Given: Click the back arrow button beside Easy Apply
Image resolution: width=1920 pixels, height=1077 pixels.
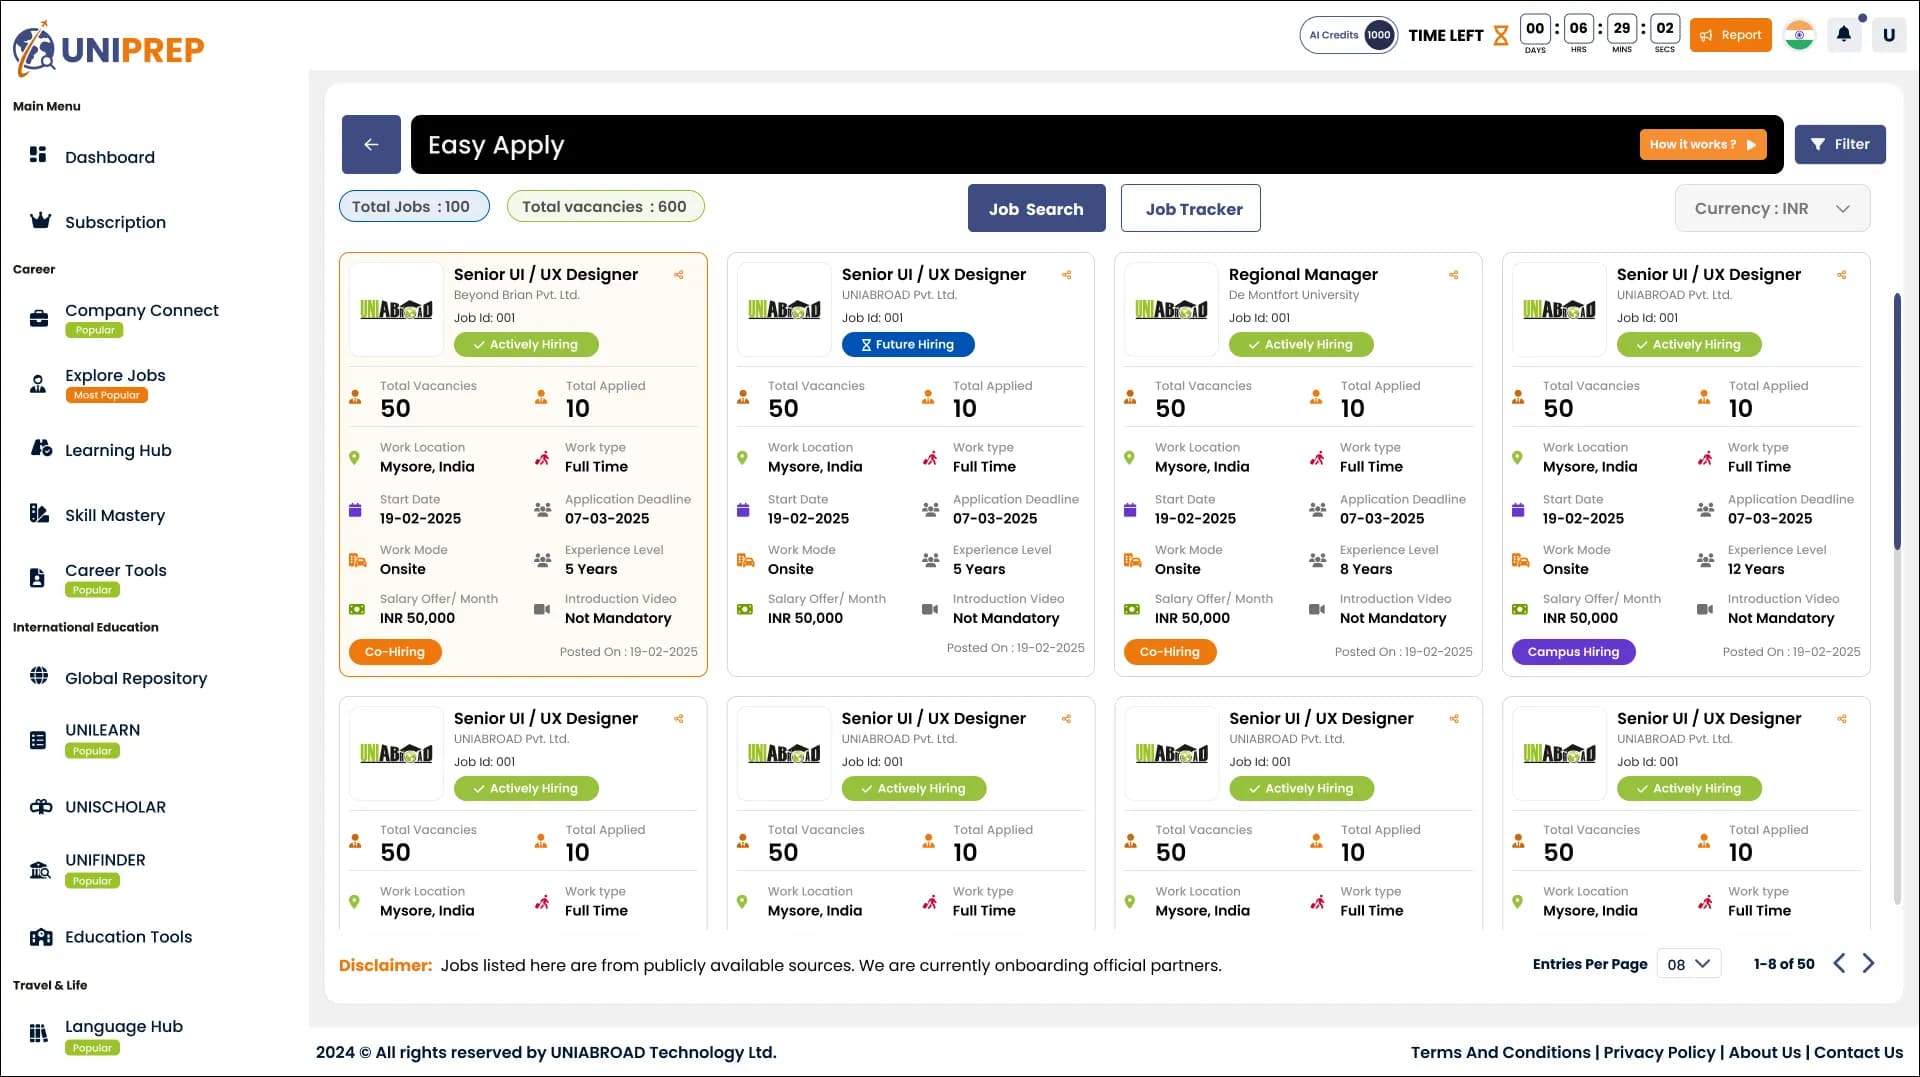Looking at the screenshot, I should point(371,145).
